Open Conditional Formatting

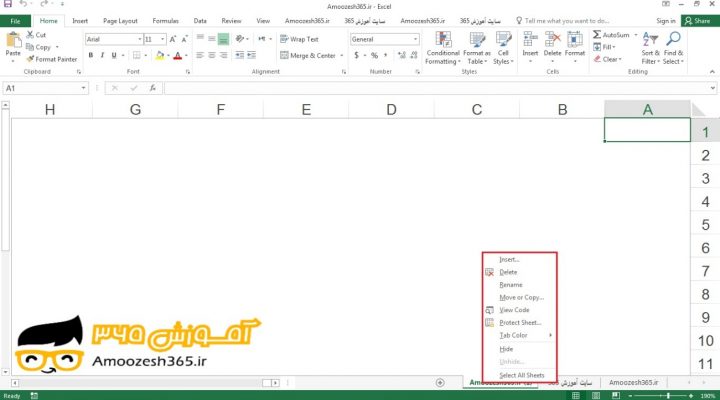tap(443, 48)
